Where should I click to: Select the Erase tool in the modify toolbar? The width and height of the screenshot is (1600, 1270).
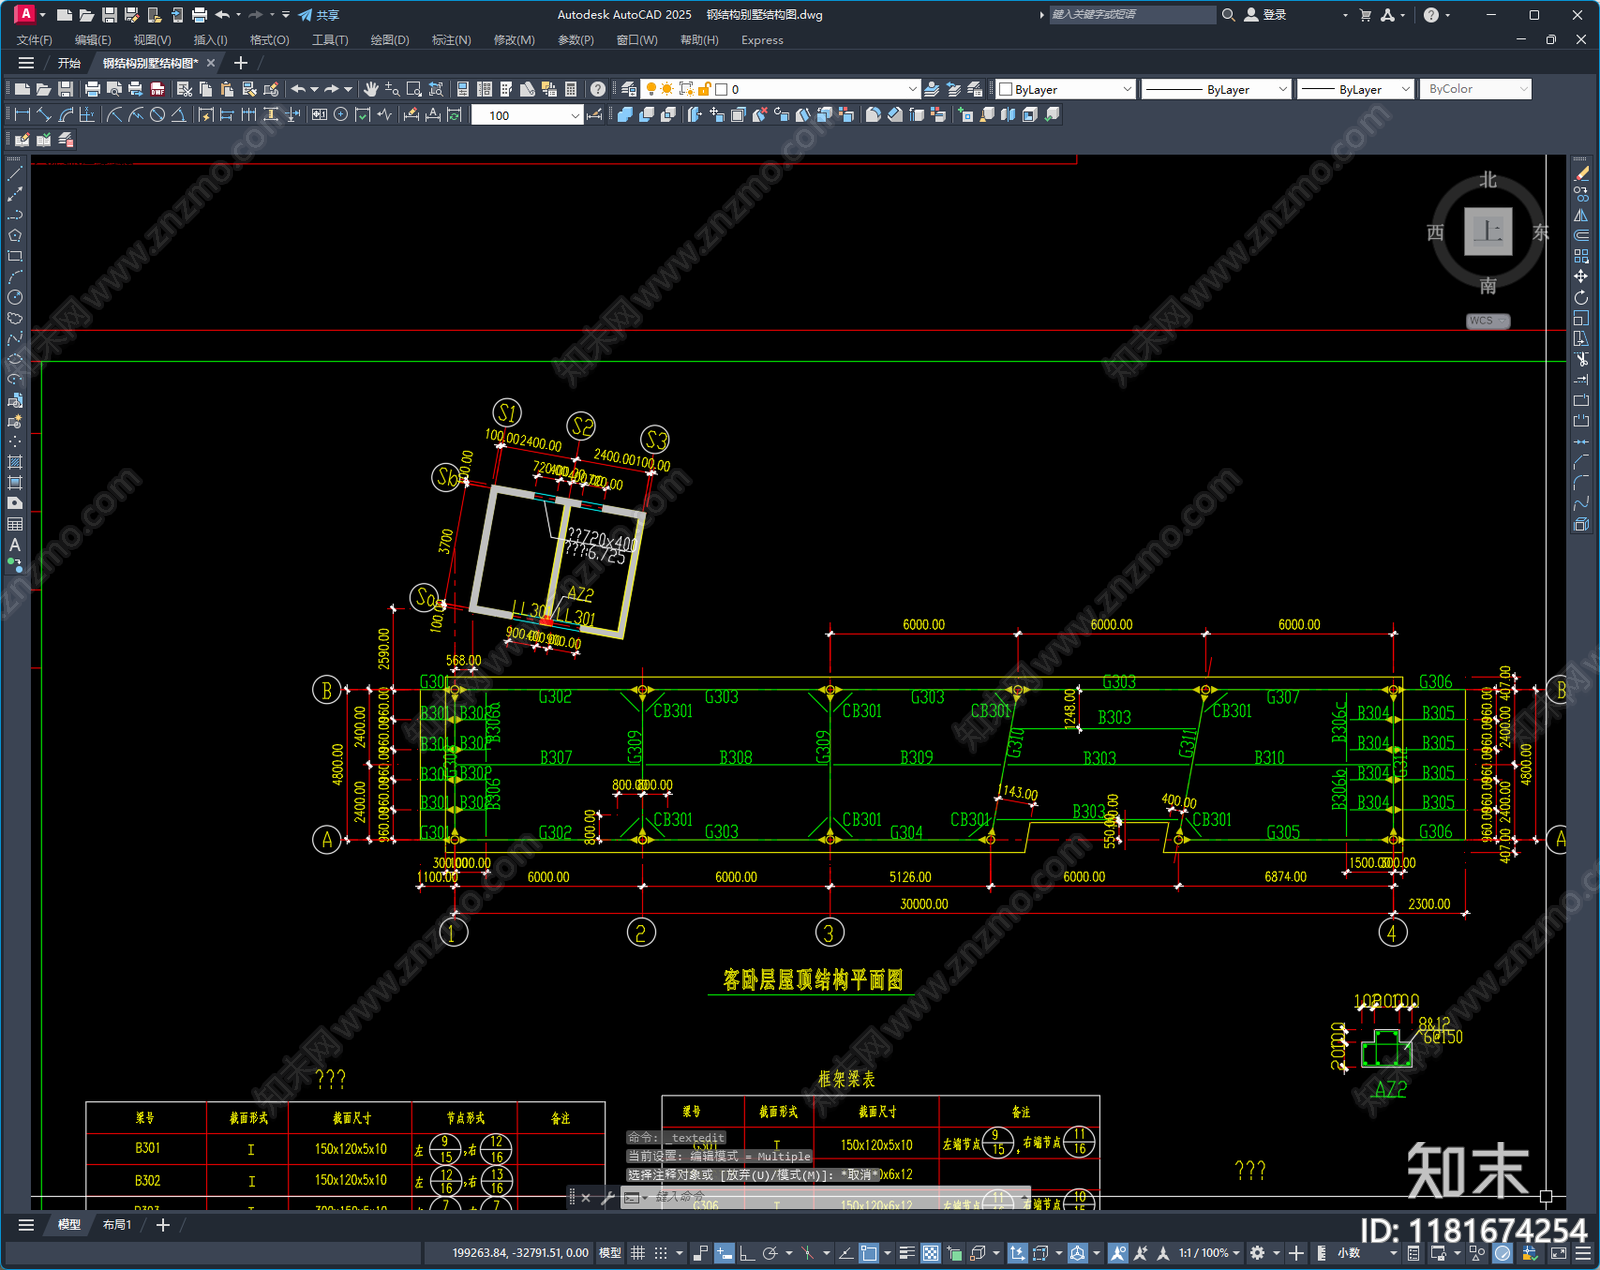pos(1582,174)
